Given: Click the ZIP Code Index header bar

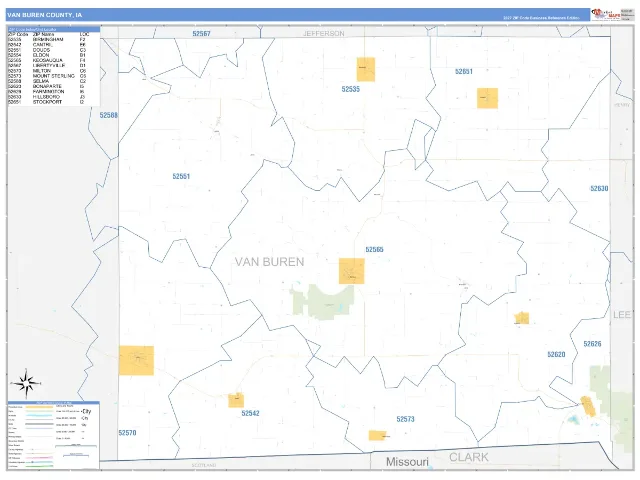Looking at the screenshot, I should point(53,29).
